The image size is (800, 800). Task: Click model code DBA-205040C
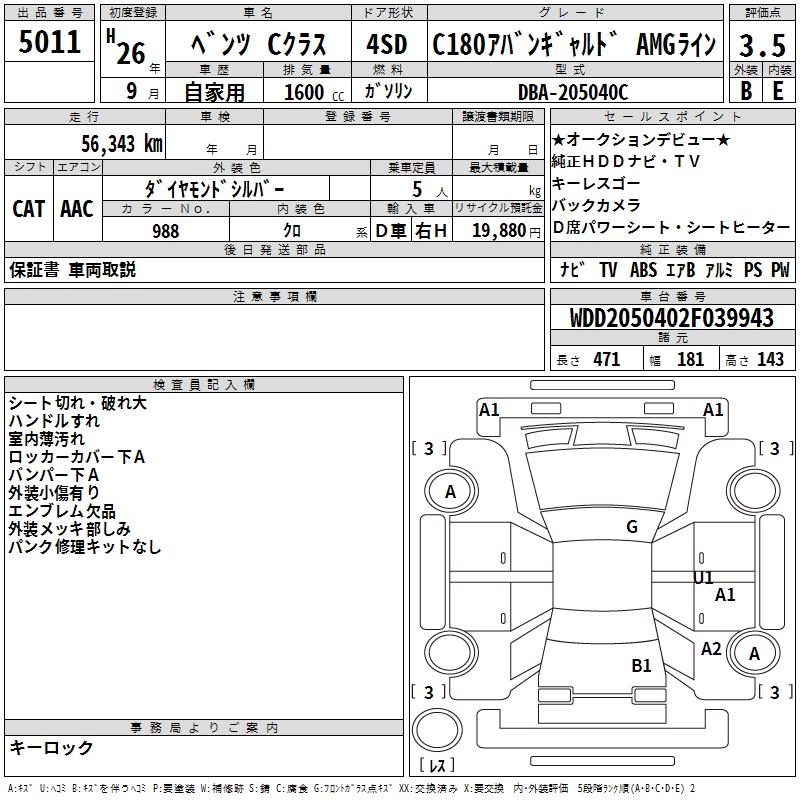tap(573, 92)
